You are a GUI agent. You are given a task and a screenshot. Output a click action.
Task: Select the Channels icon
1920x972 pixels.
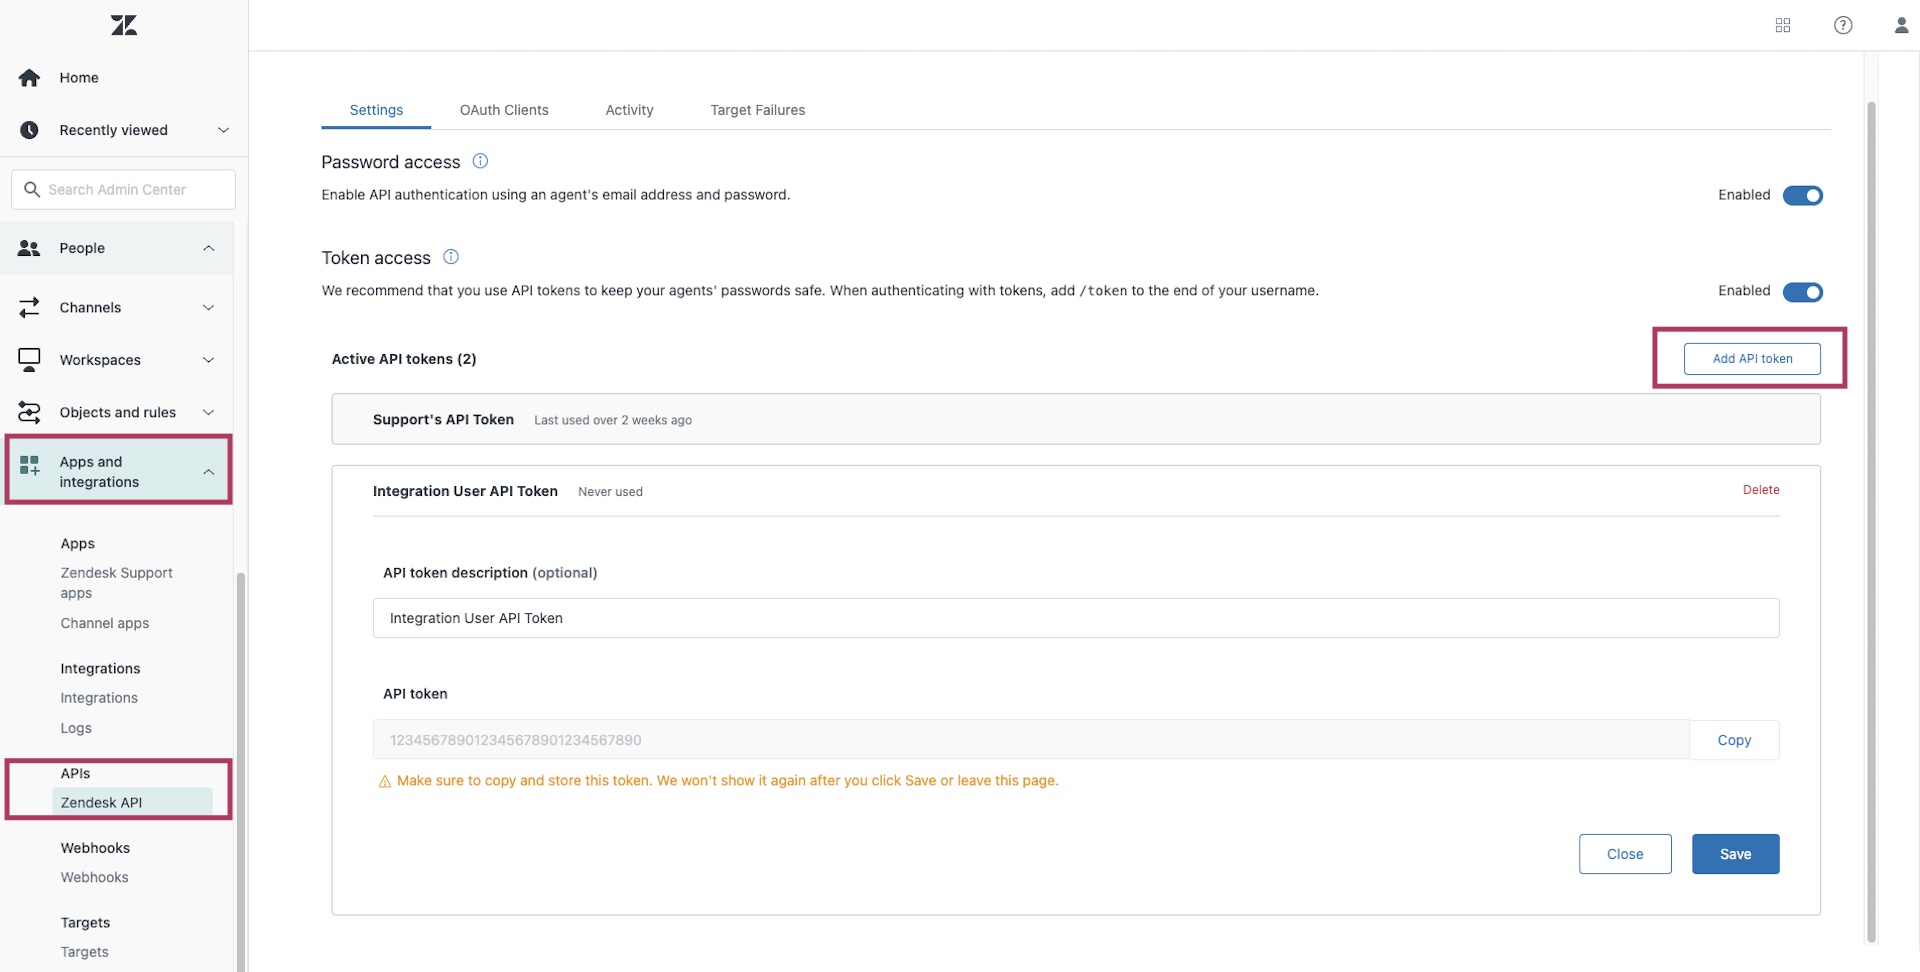(30, 307)
